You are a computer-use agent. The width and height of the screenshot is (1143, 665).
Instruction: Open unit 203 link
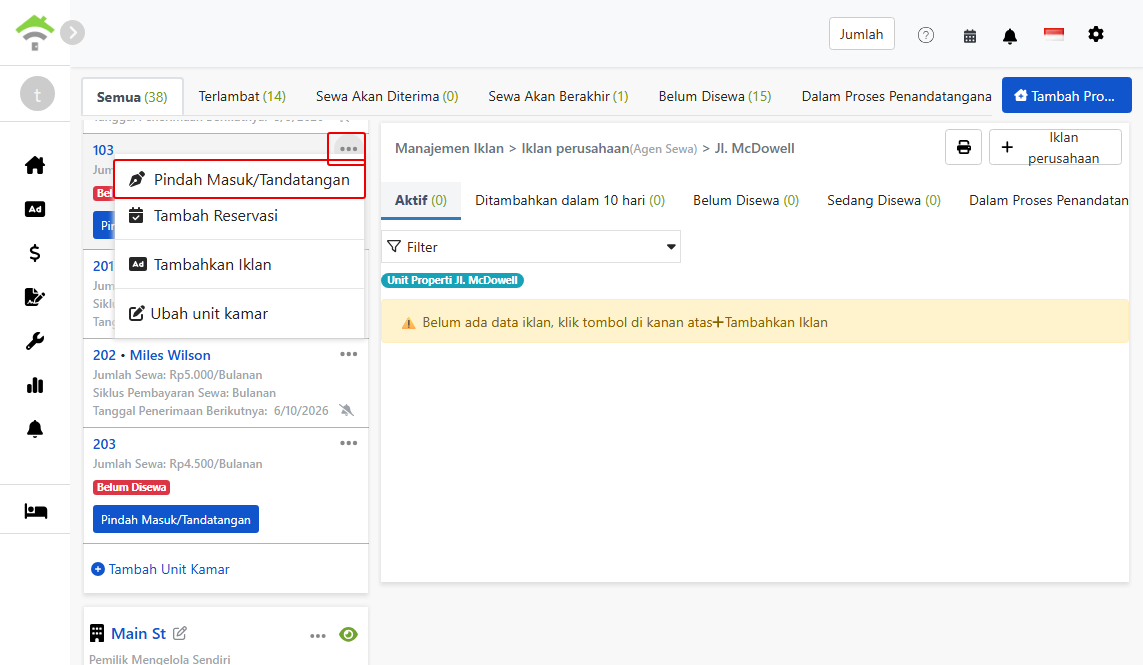(104, 444)
